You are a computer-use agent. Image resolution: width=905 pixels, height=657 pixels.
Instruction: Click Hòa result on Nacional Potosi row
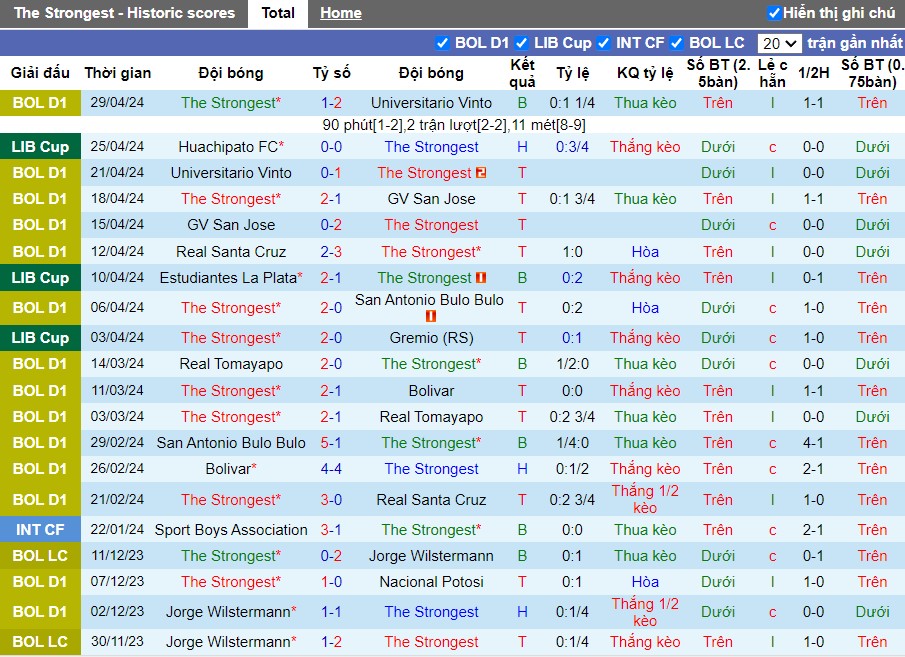click(x=645, y=582)
